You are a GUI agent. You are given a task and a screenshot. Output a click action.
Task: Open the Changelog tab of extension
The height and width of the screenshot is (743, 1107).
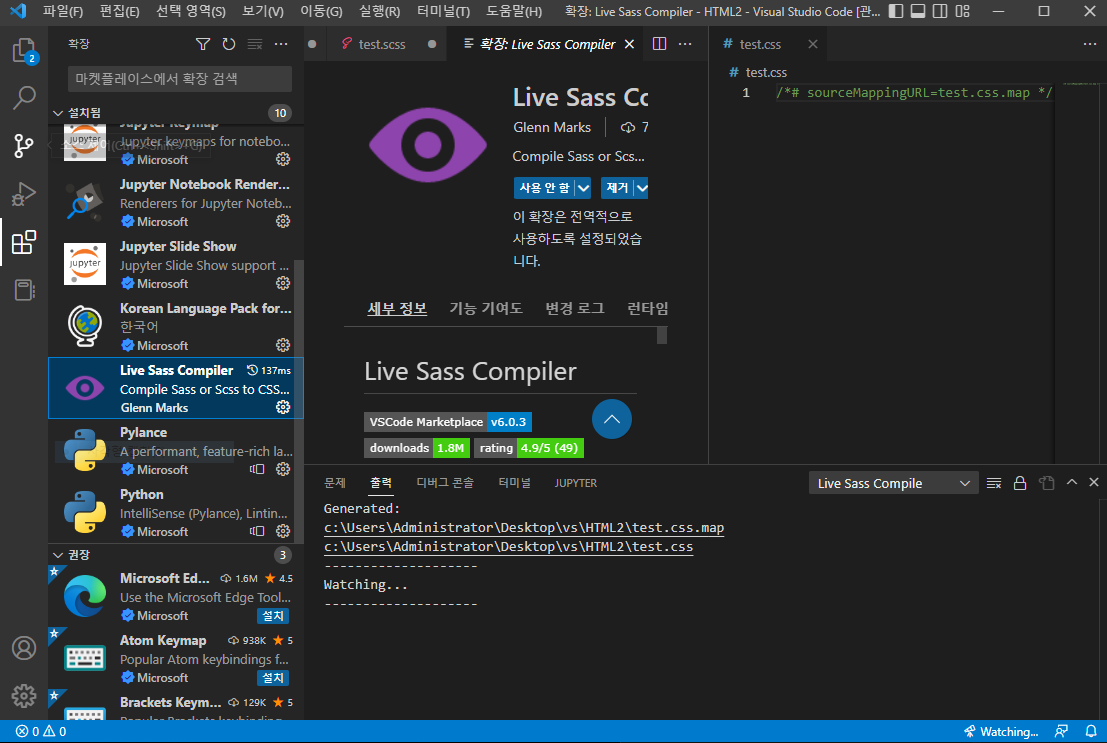click(x=575, y=309)
